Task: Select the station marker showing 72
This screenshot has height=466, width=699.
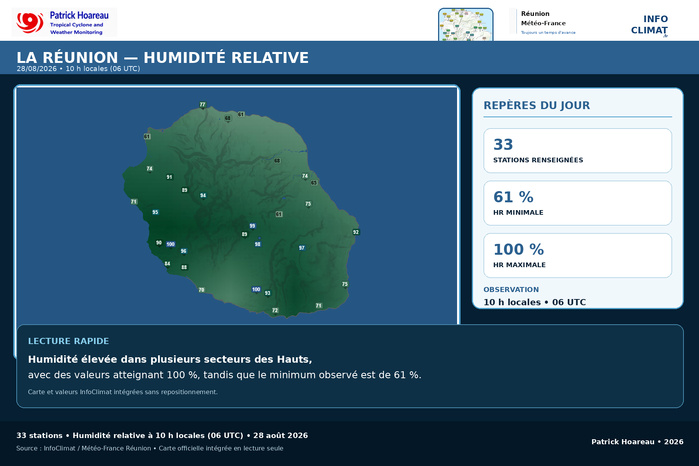Action: click(275, 310)
